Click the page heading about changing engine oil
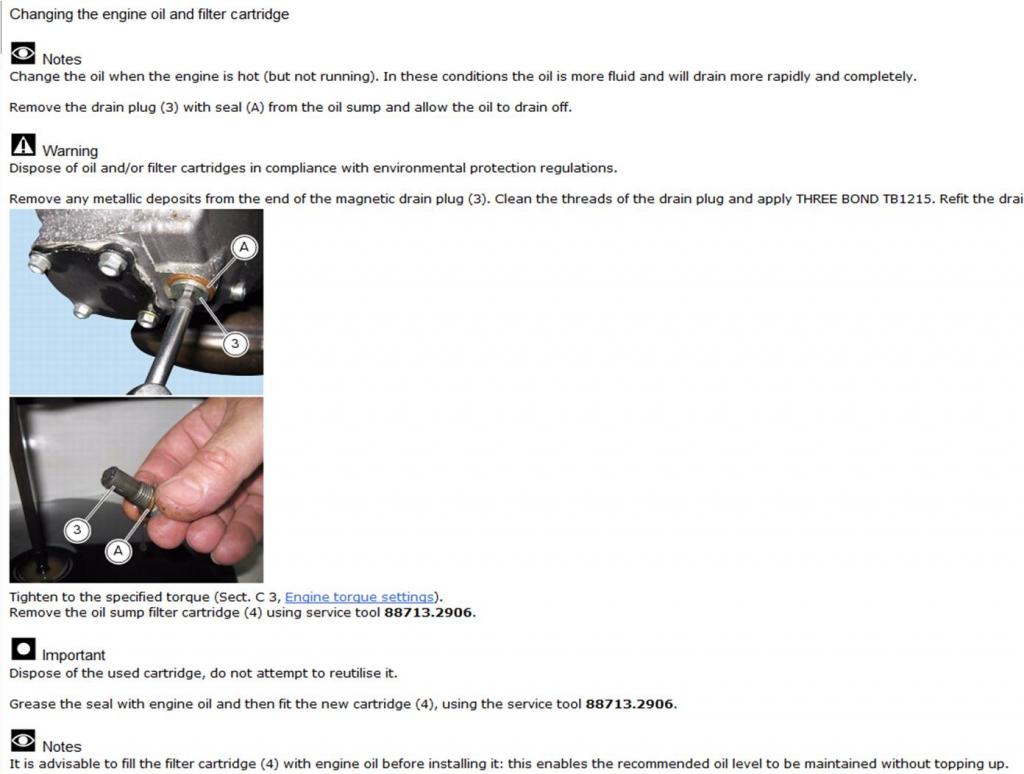This screenshot has width=1024, height=774. click(x=149, y=14)
